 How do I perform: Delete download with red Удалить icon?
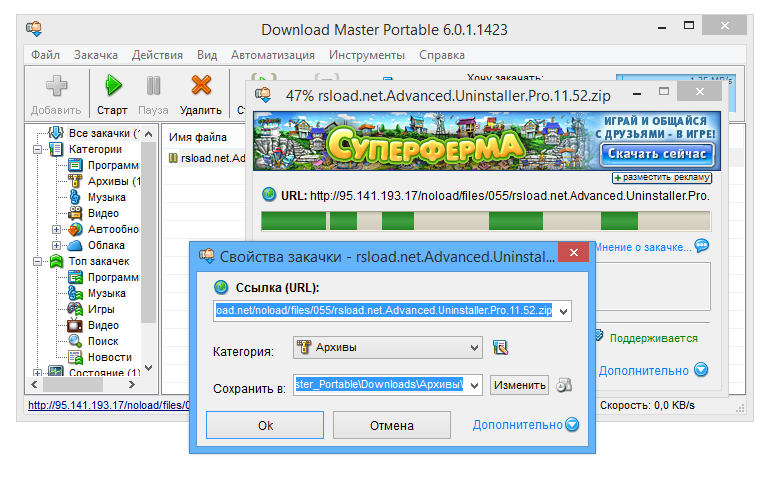click(201, 85)
